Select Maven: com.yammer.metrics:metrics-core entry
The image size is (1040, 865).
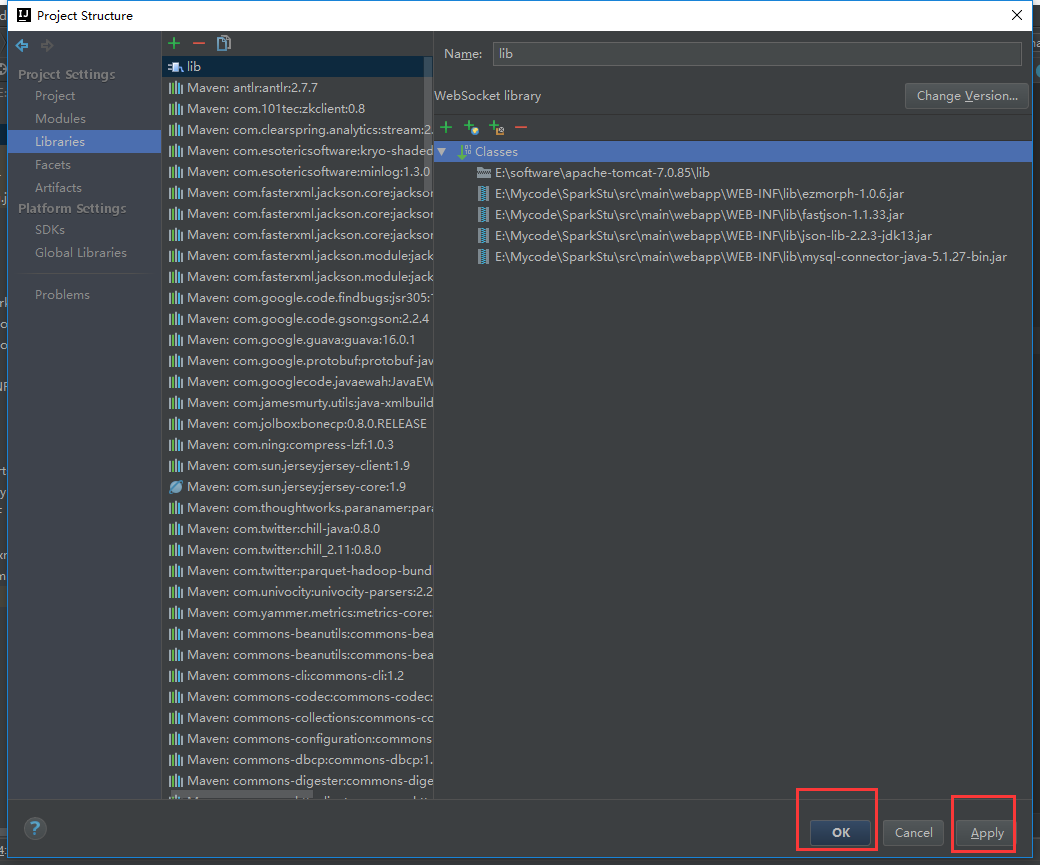point(297,613)
